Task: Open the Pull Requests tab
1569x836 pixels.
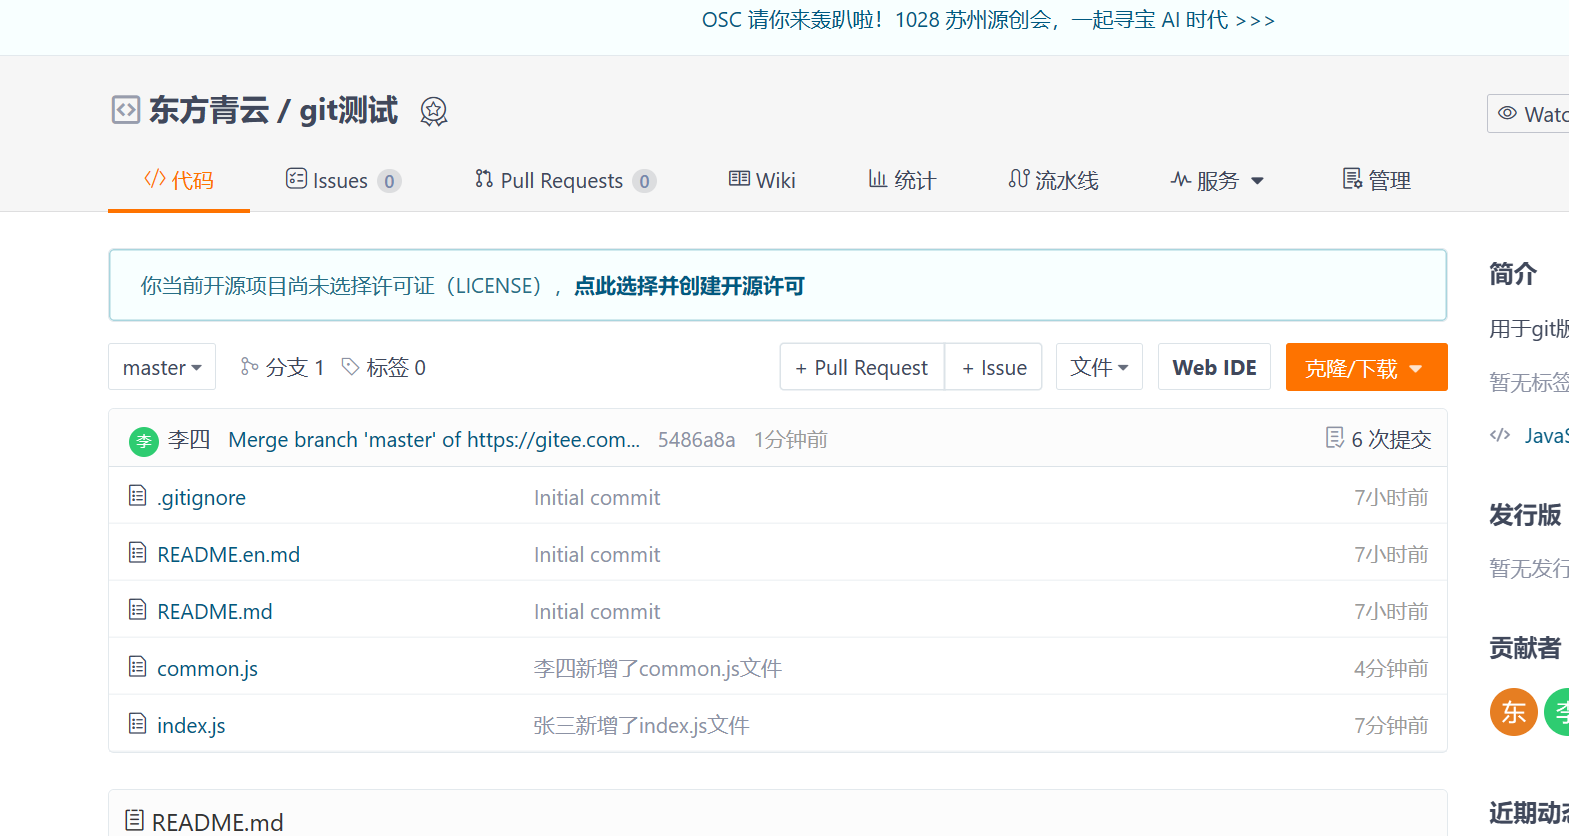Action: point(565,180)
